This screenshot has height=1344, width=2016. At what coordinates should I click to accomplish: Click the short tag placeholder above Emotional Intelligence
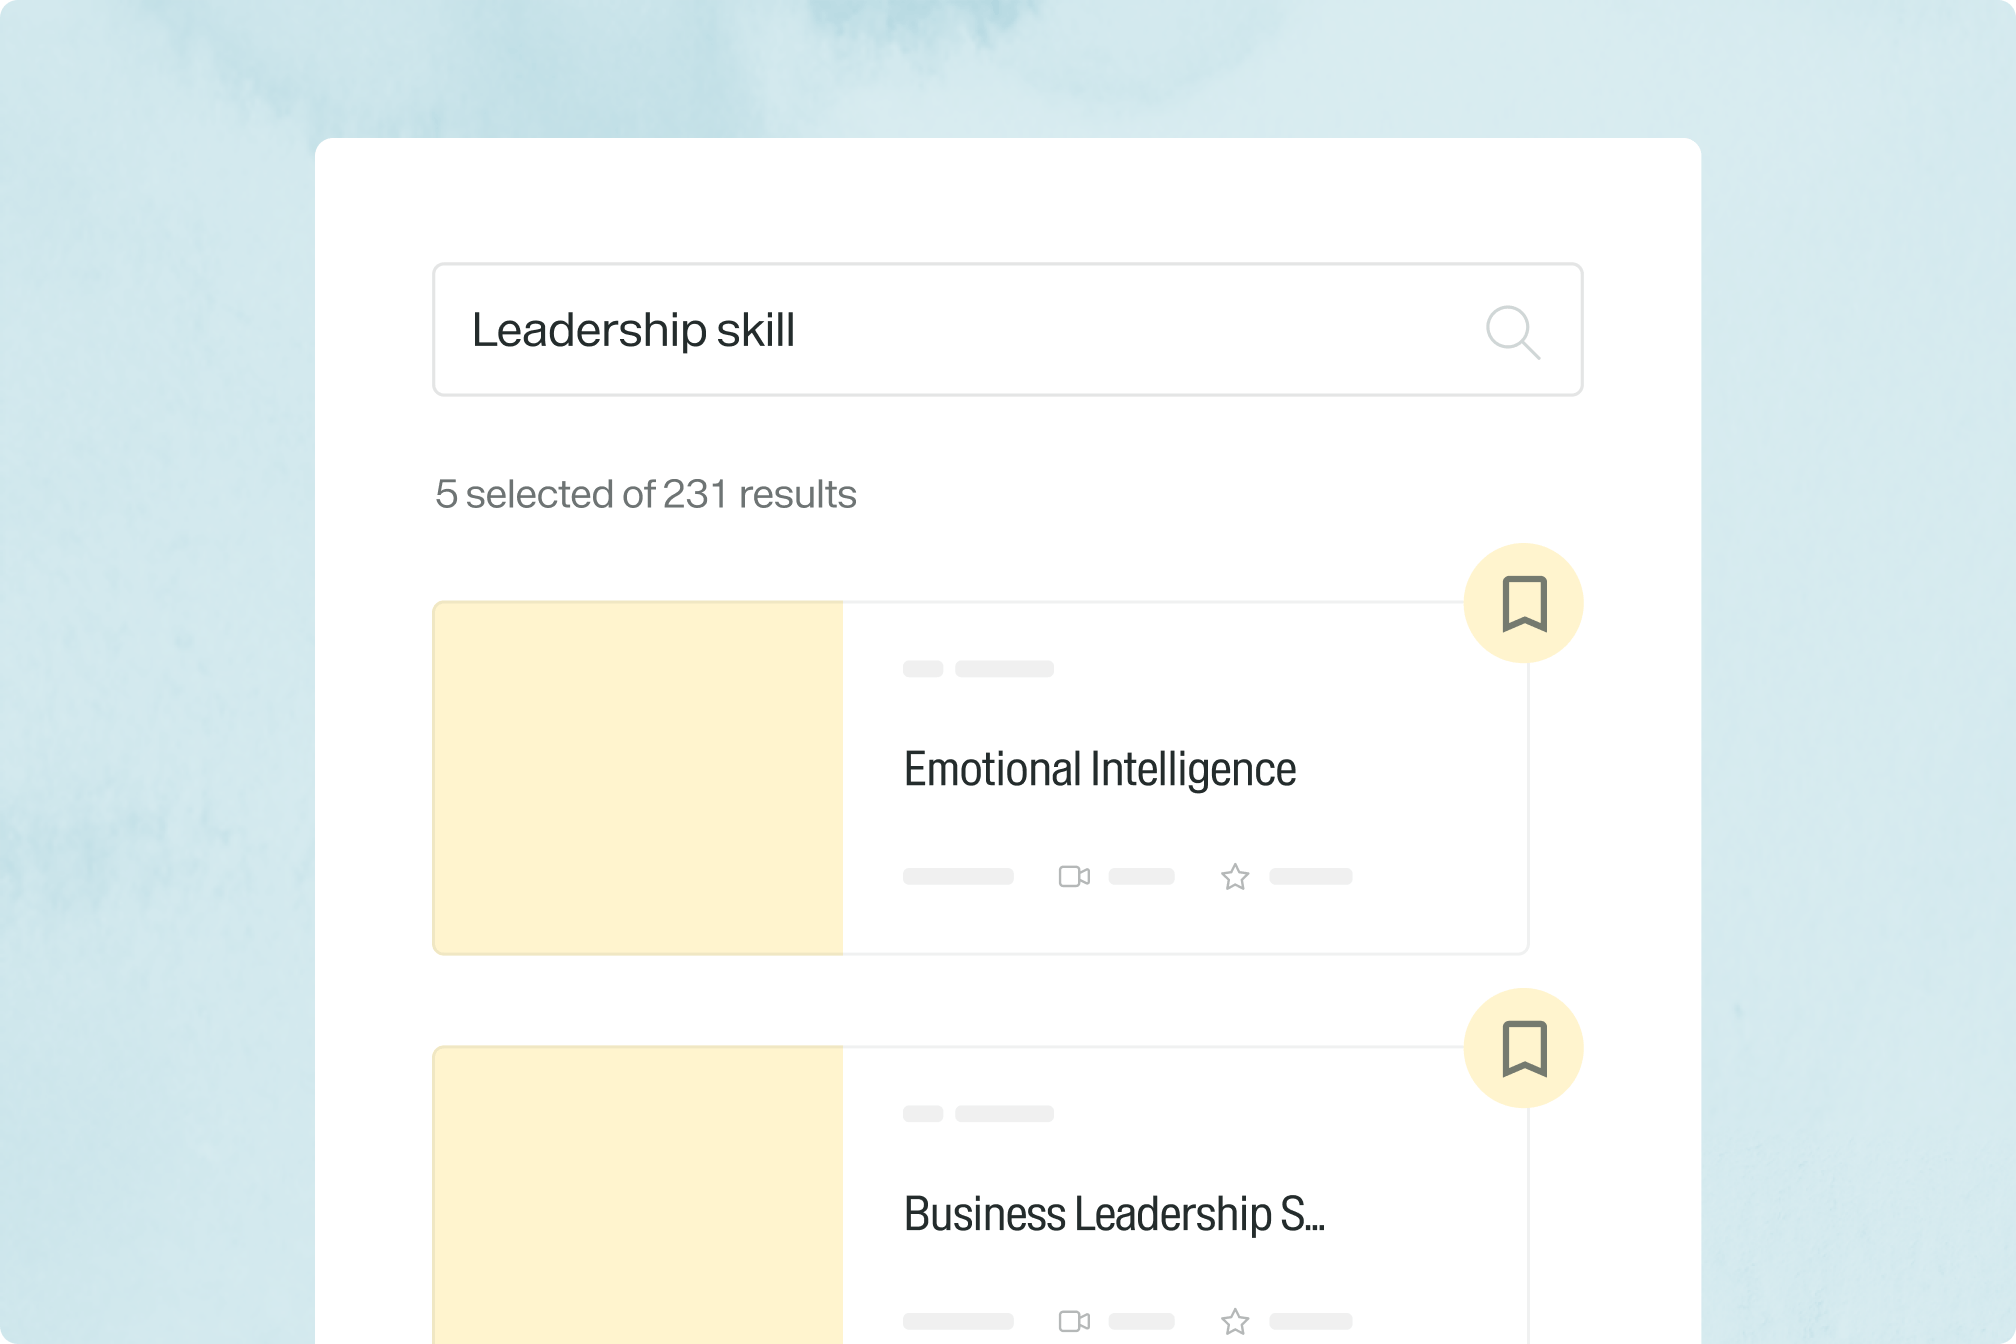point(923,669)
